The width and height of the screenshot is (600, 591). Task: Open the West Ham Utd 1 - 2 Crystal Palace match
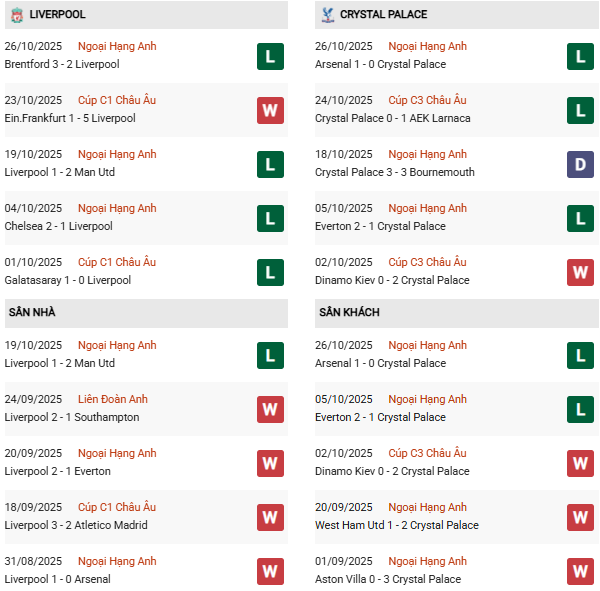tap(397, 525)
